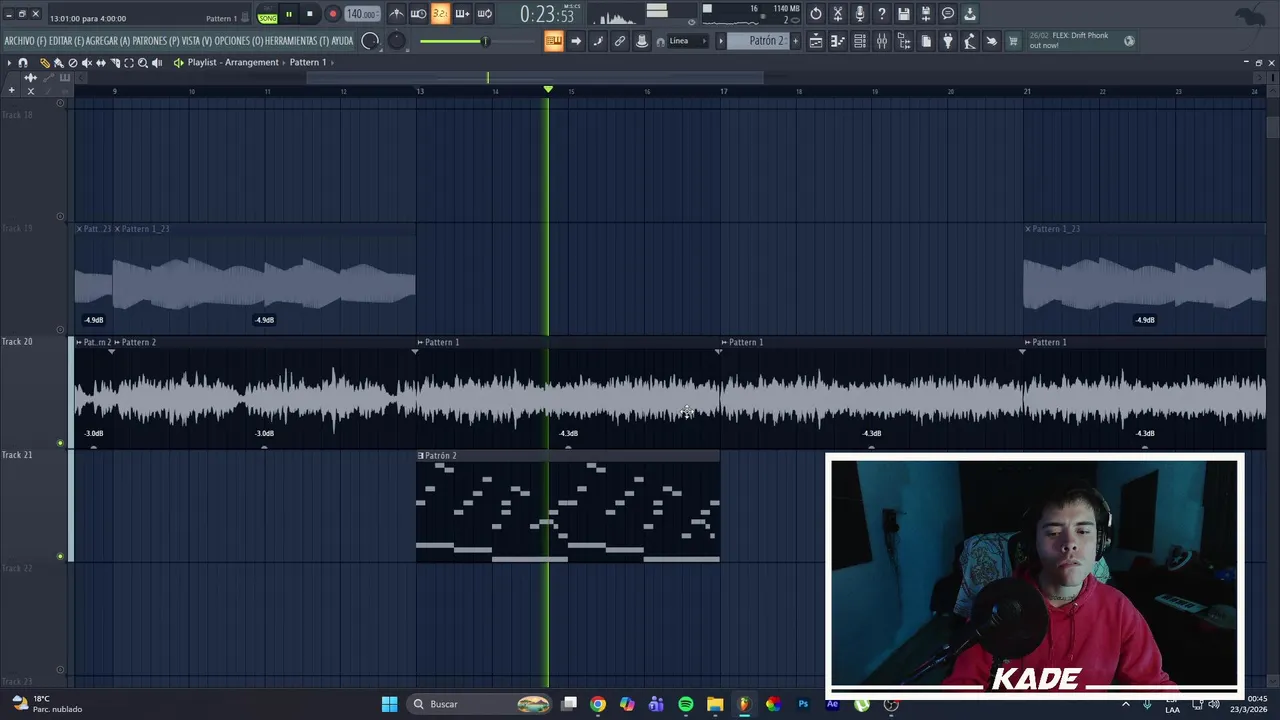Image resolution: width=1280 pixels, height=720 pixels.
Task: Select the playlist zoom tool
Action: point(143,62)
